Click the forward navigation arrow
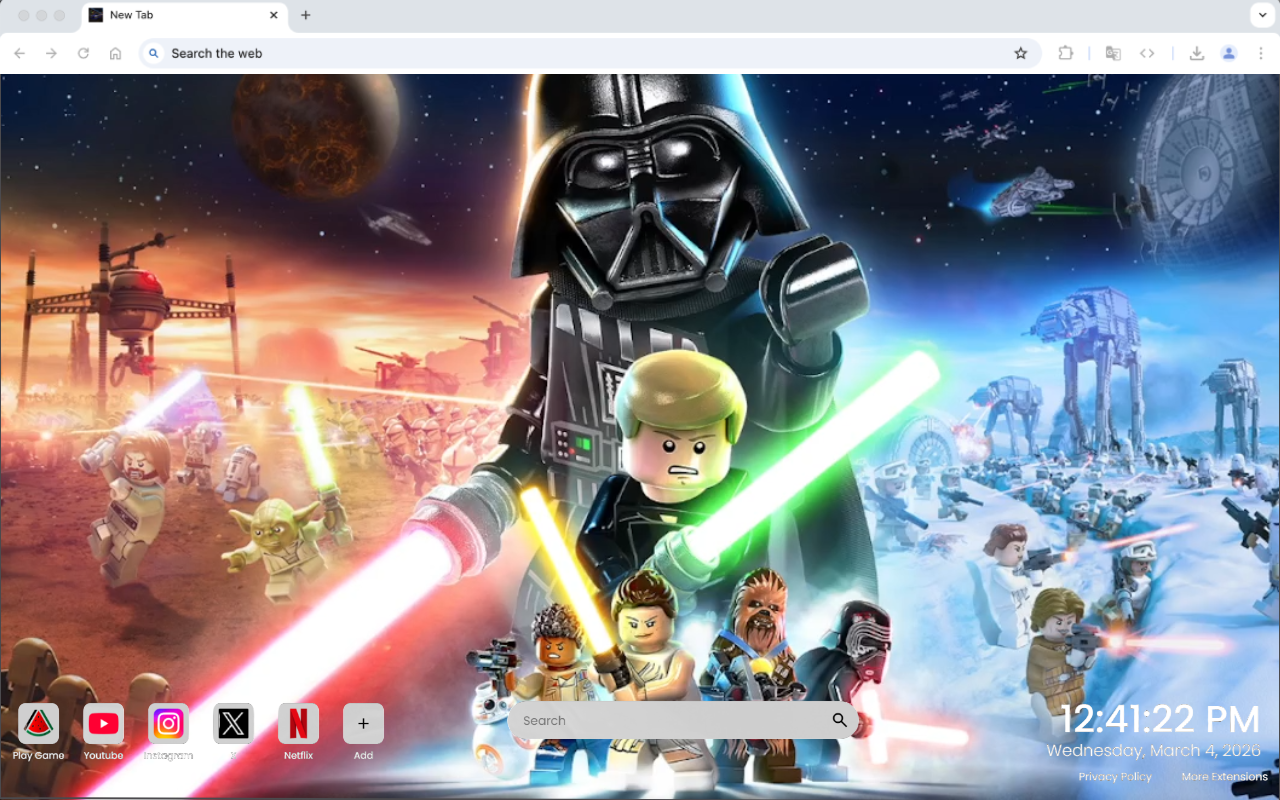The image size is (1280, 800). click(52, 53)
